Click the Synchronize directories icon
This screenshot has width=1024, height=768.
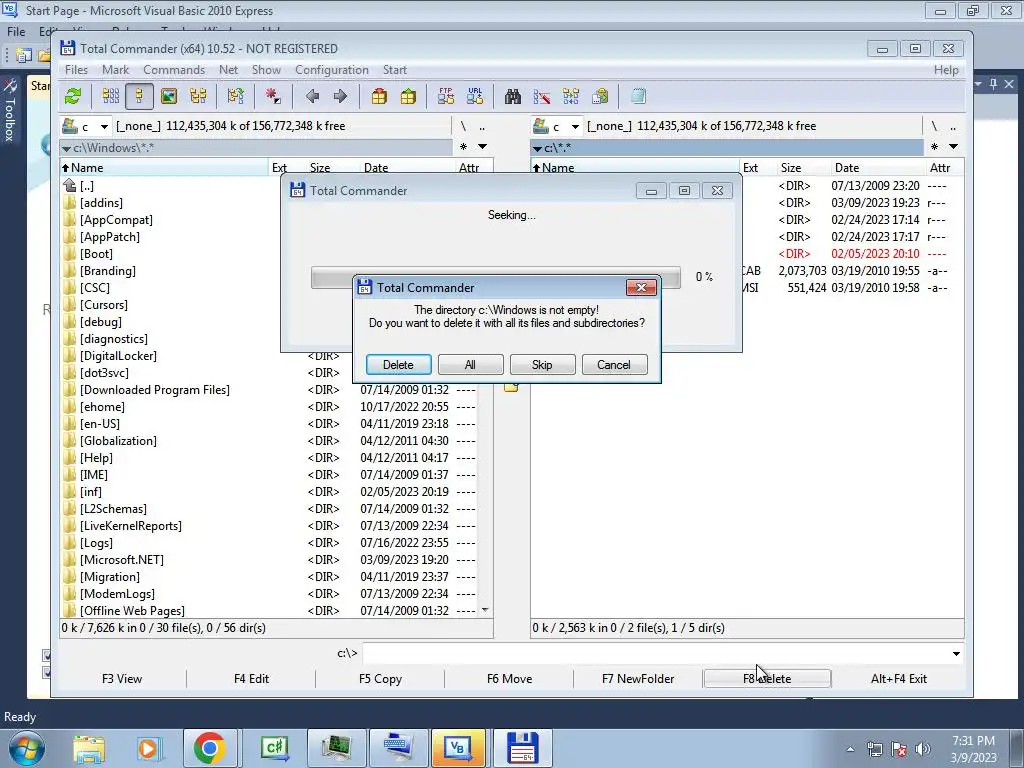571,97
